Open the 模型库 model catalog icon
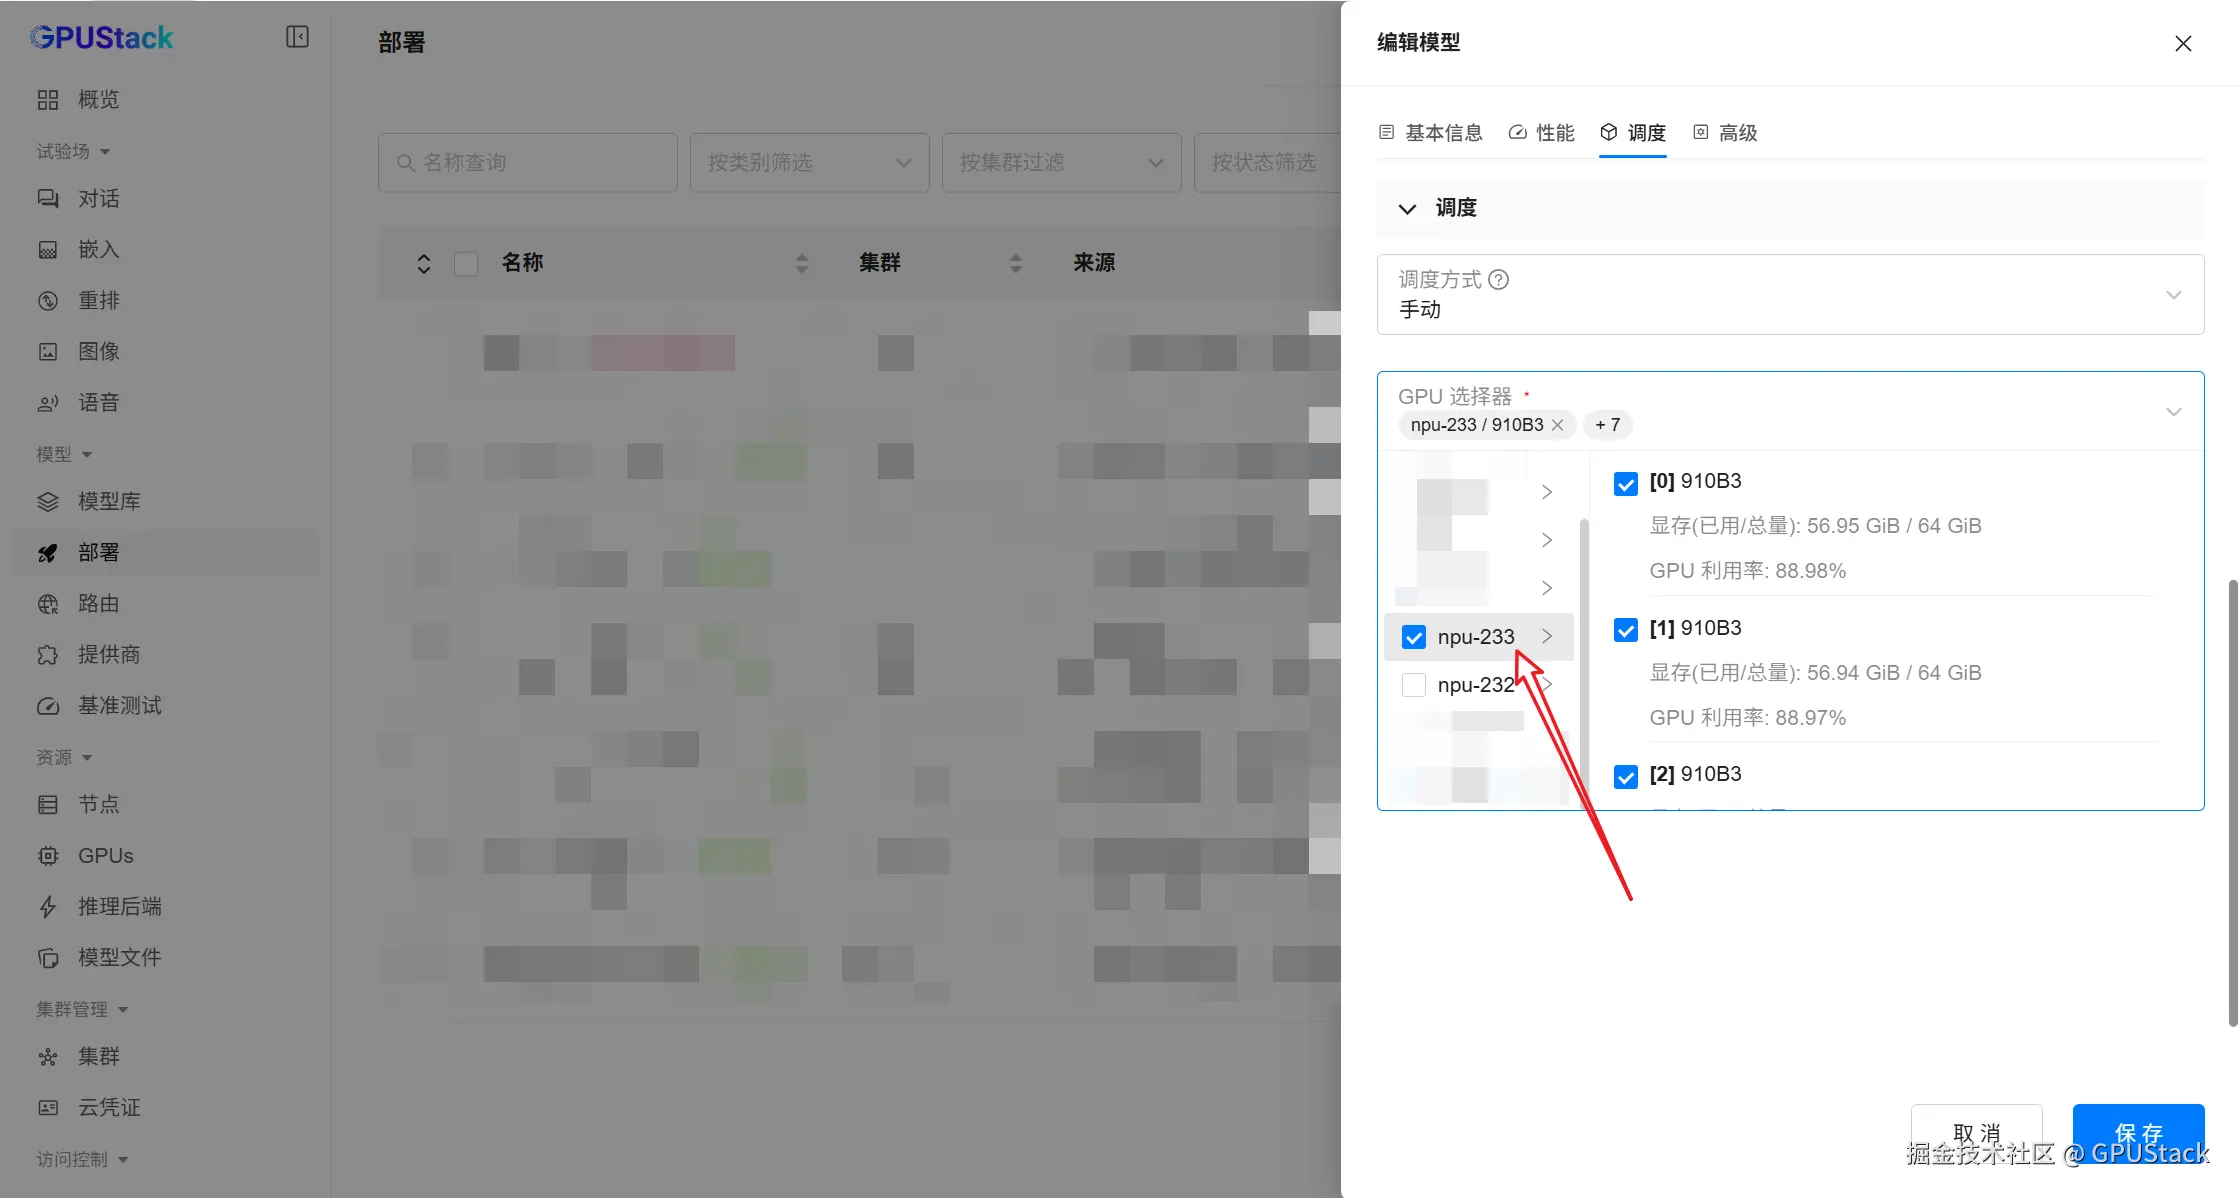Image resolution: width=2240 pixels, height=1198 pixels. (x=48, y=502)
